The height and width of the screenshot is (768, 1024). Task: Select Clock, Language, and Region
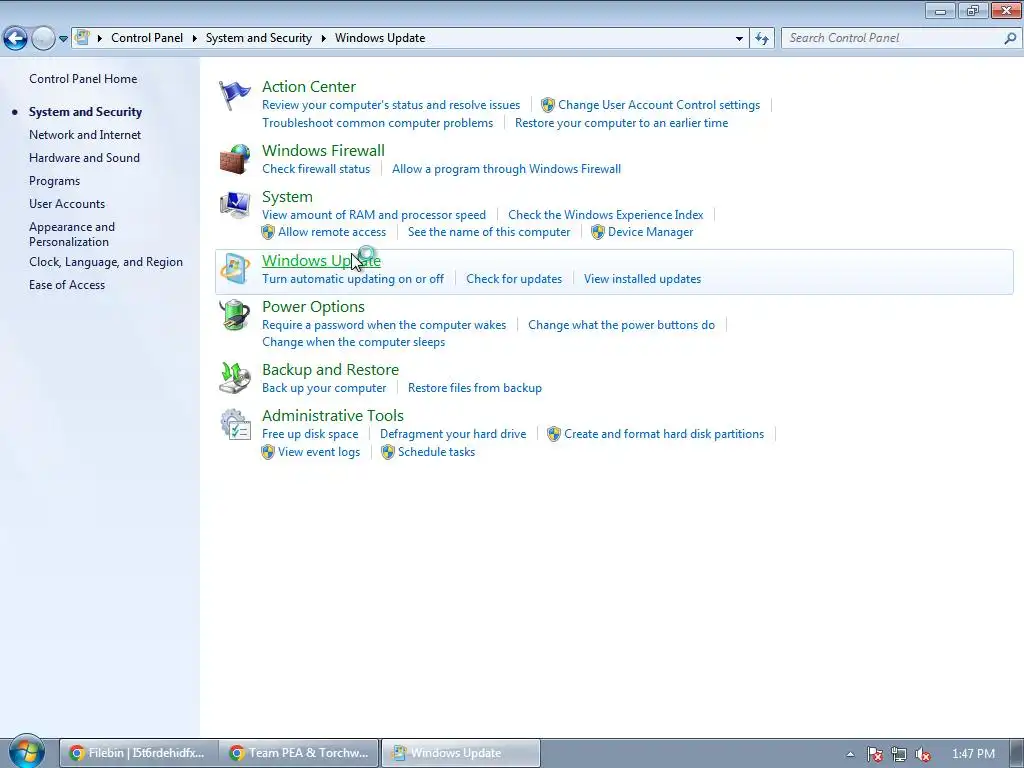pos(106,262)
